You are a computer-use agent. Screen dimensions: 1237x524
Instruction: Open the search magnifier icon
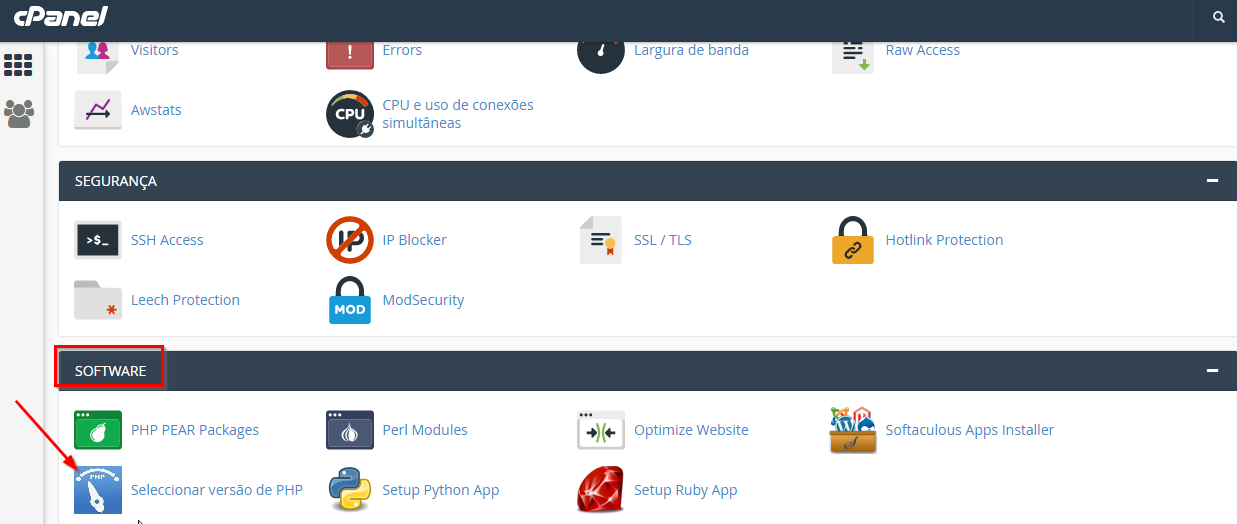point(1218,17)
